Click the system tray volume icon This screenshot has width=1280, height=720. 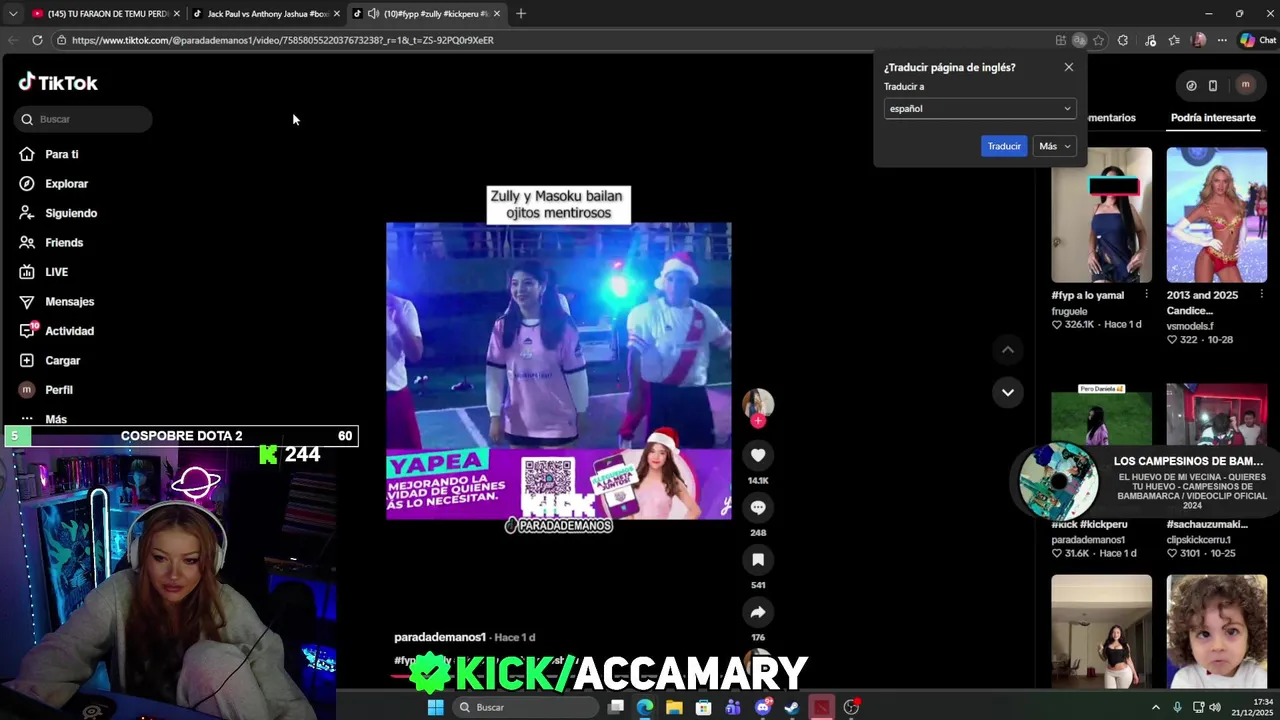[x=1215, y=707]
